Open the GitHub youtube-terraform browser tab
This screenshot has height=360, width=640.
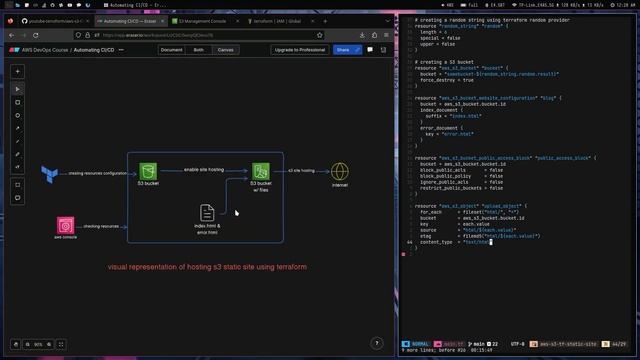point(54,21)
